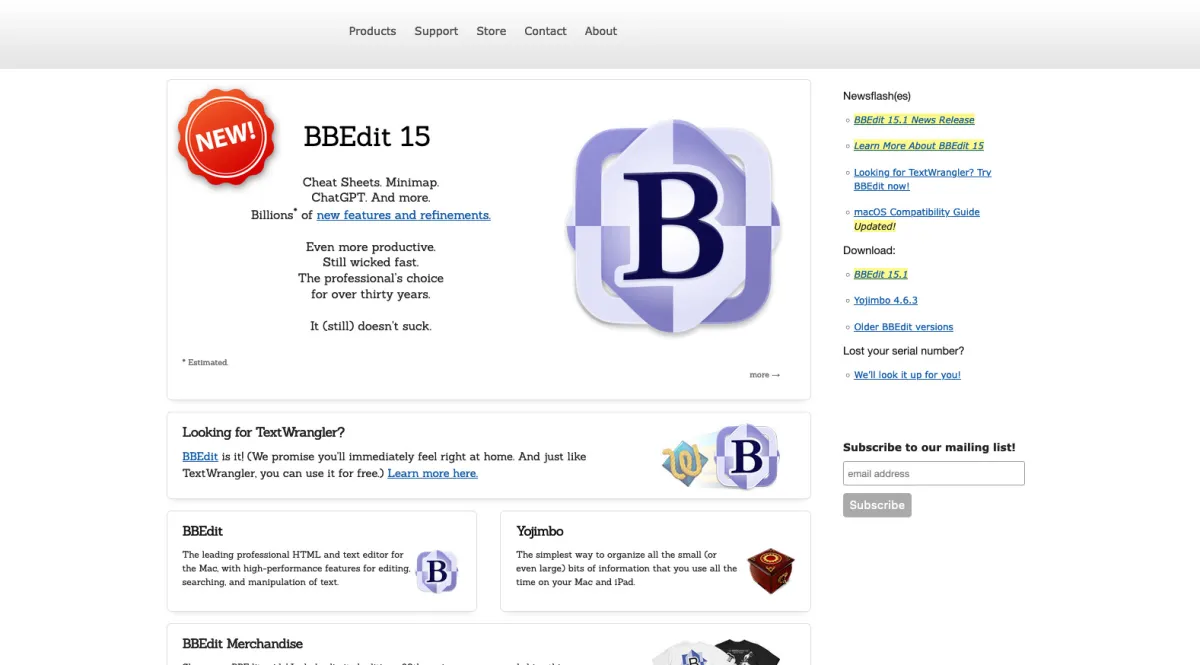
Task: Click the more → link
Action: (x=764, y=375)
